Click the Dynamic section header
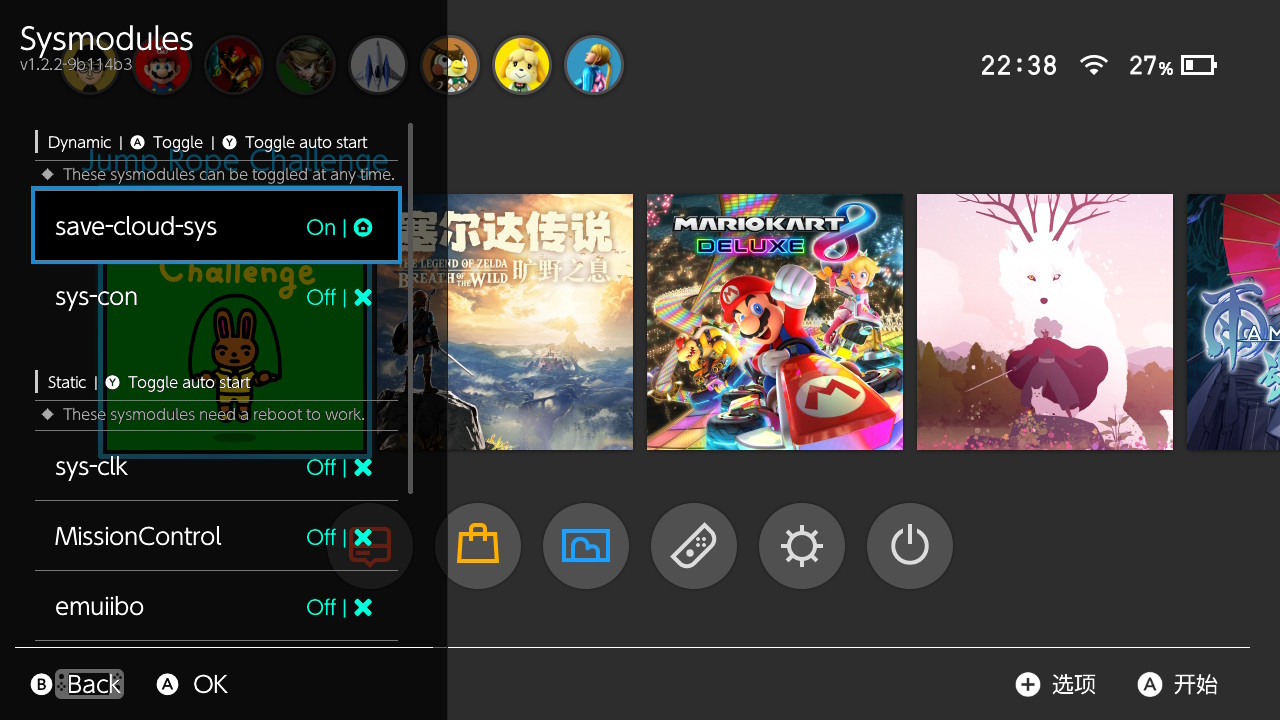The image size is (1280, 720). pos(79,142)
